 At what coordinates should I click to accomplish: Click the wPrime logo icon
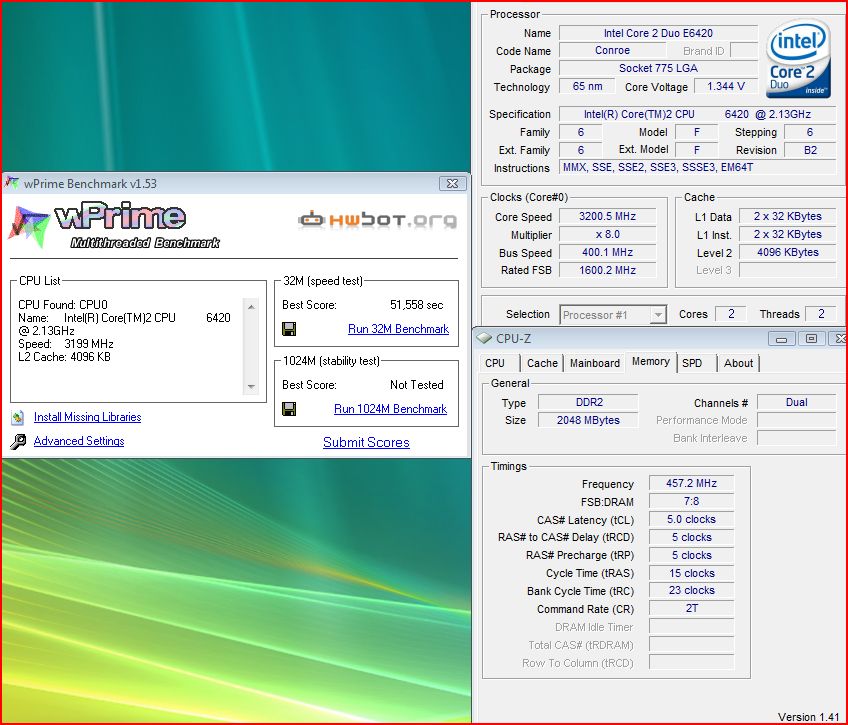click(x=29, y=227)
